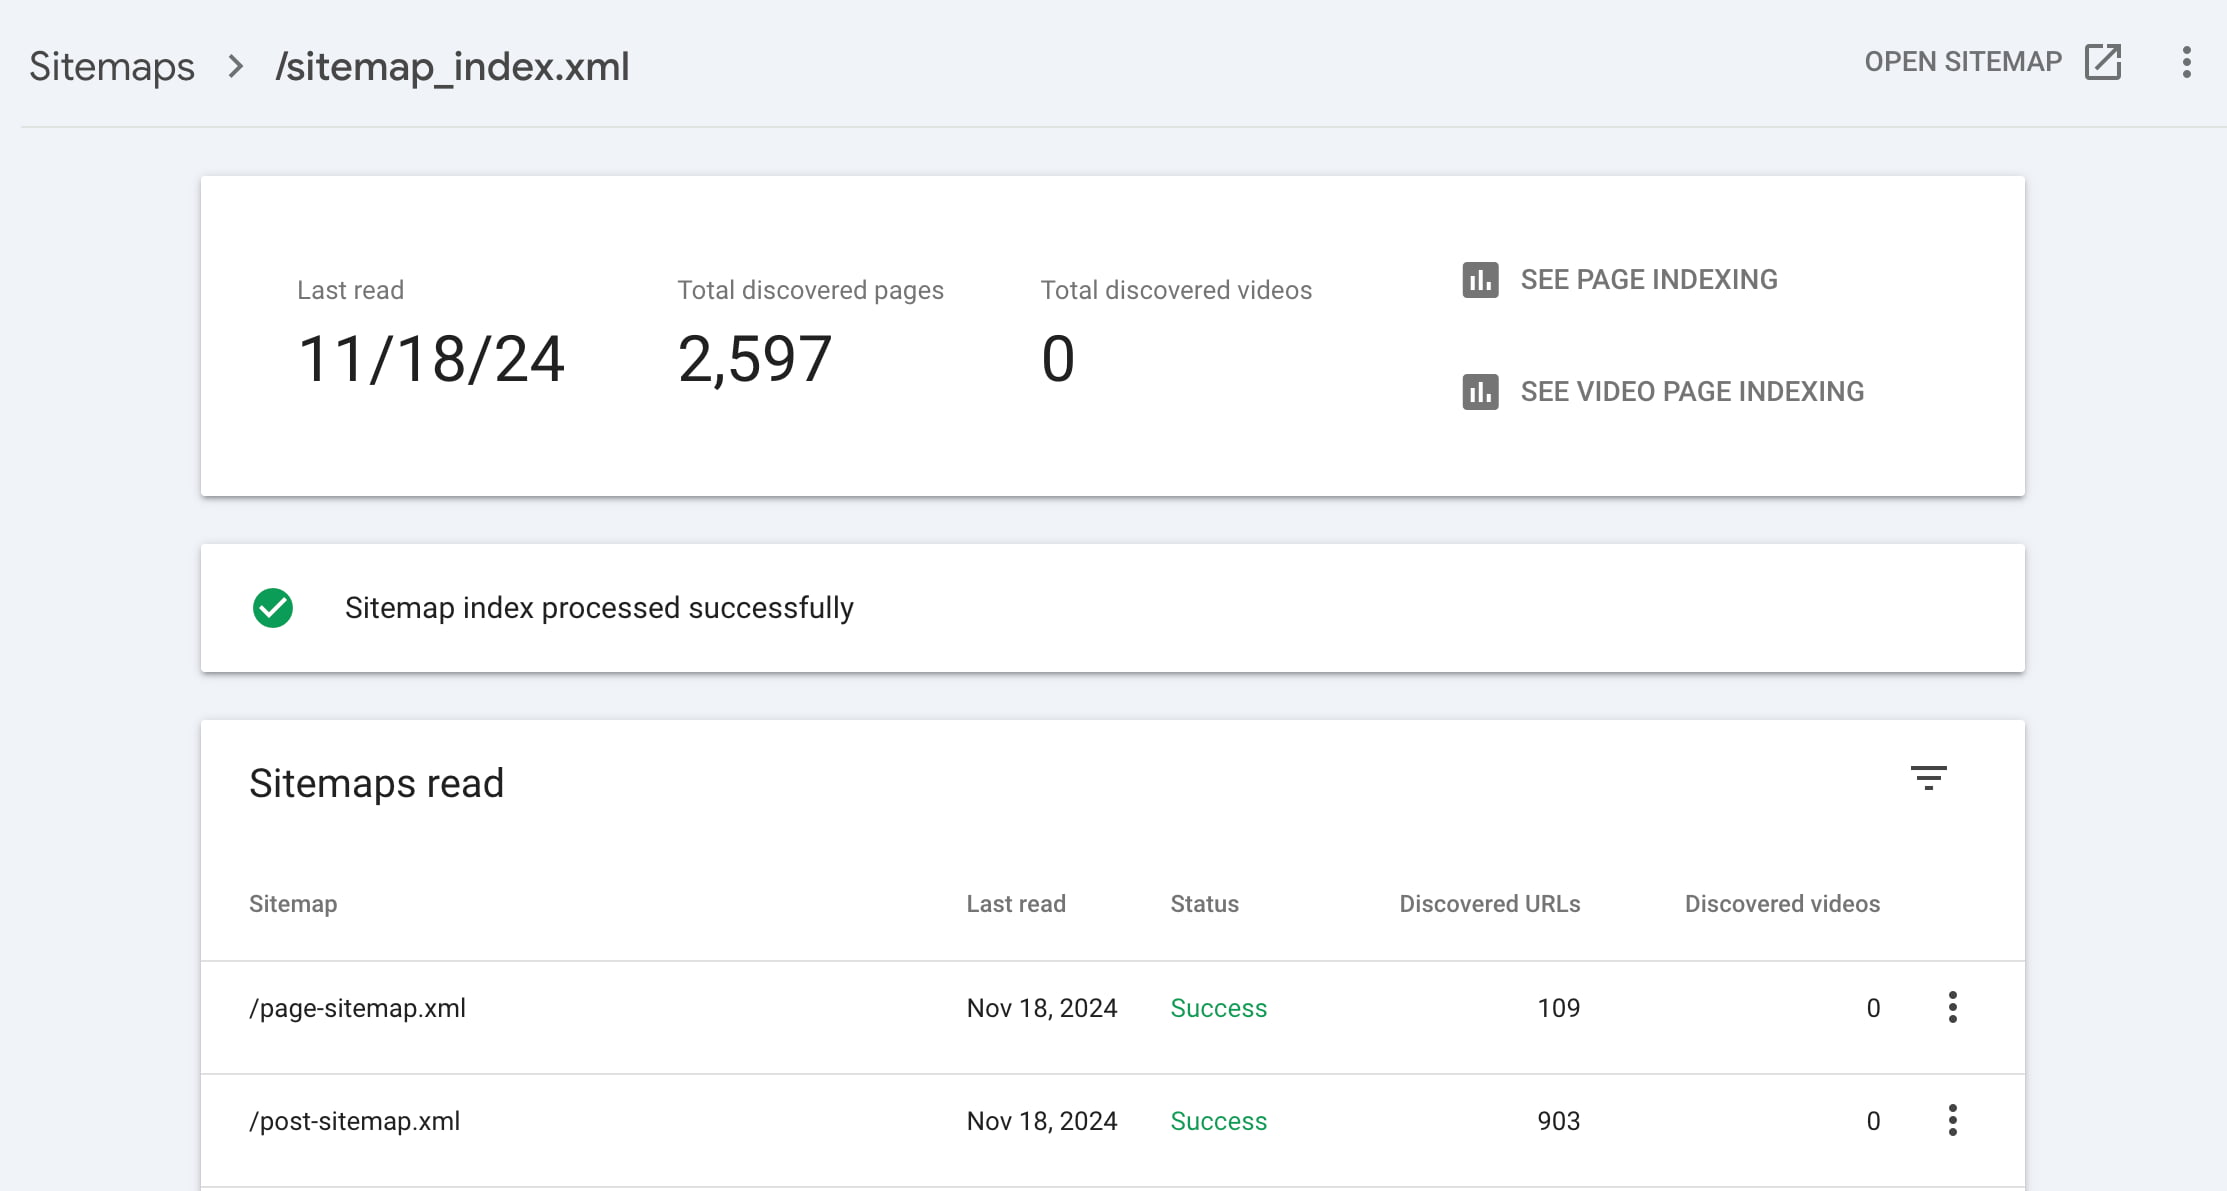Open the three-dot menu in the page header
2227x1191 pixels.
pos(2187,62)
